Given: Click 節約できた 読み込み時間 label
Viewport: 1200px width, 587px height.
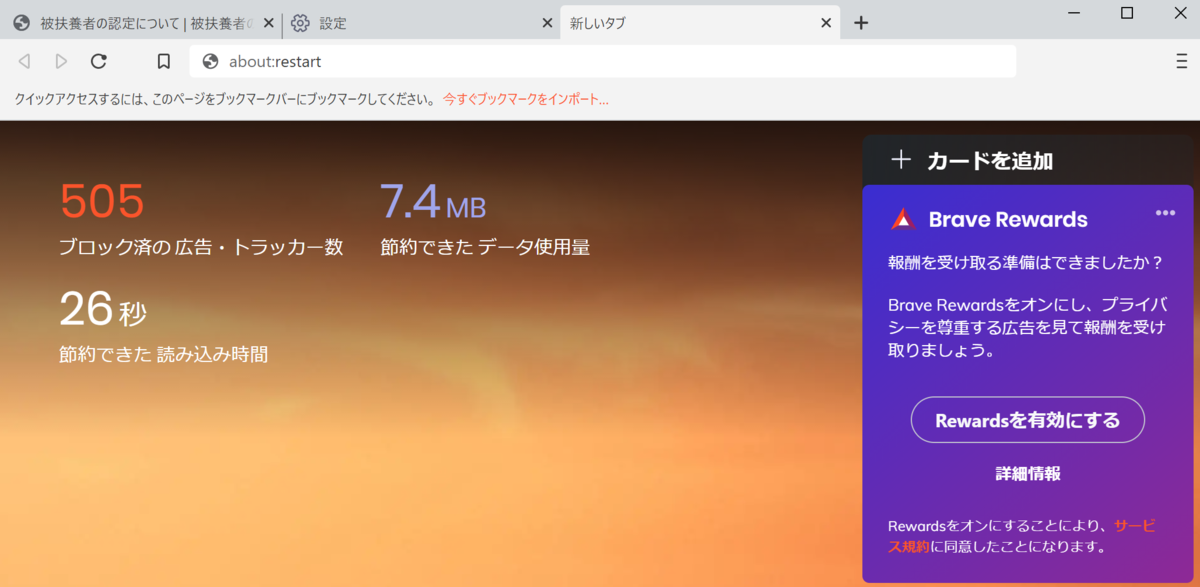Looking at the screenshot, I should (x=163, y=354).
